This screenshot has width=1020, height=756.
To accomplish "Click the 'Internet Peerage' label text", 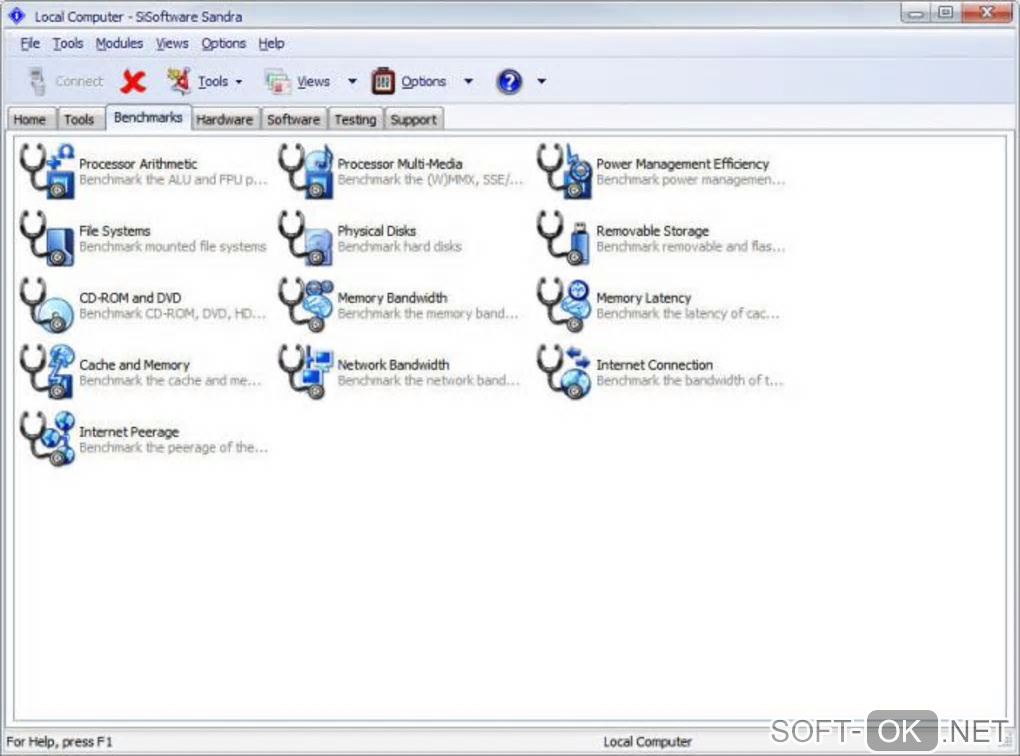I will (x=129, y=432).
